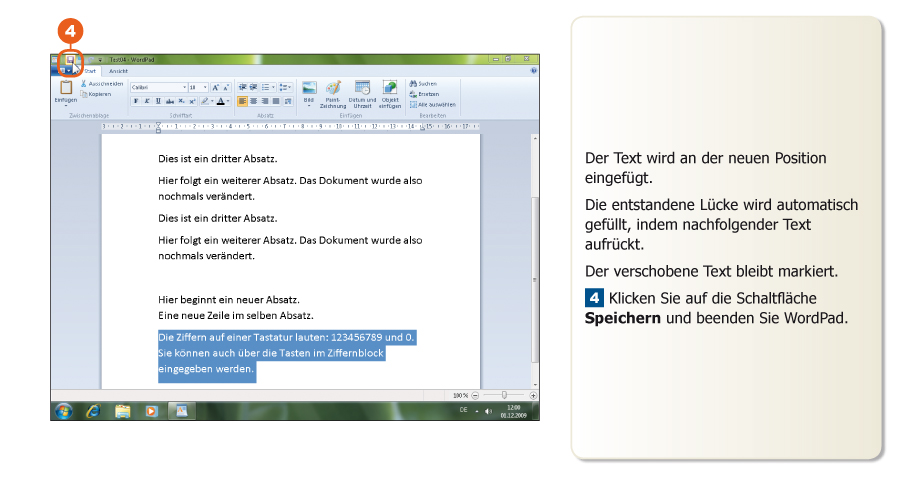This screenshot has height=480, width=900.
Task: Enable left text alignment
Action: [242, 101]
